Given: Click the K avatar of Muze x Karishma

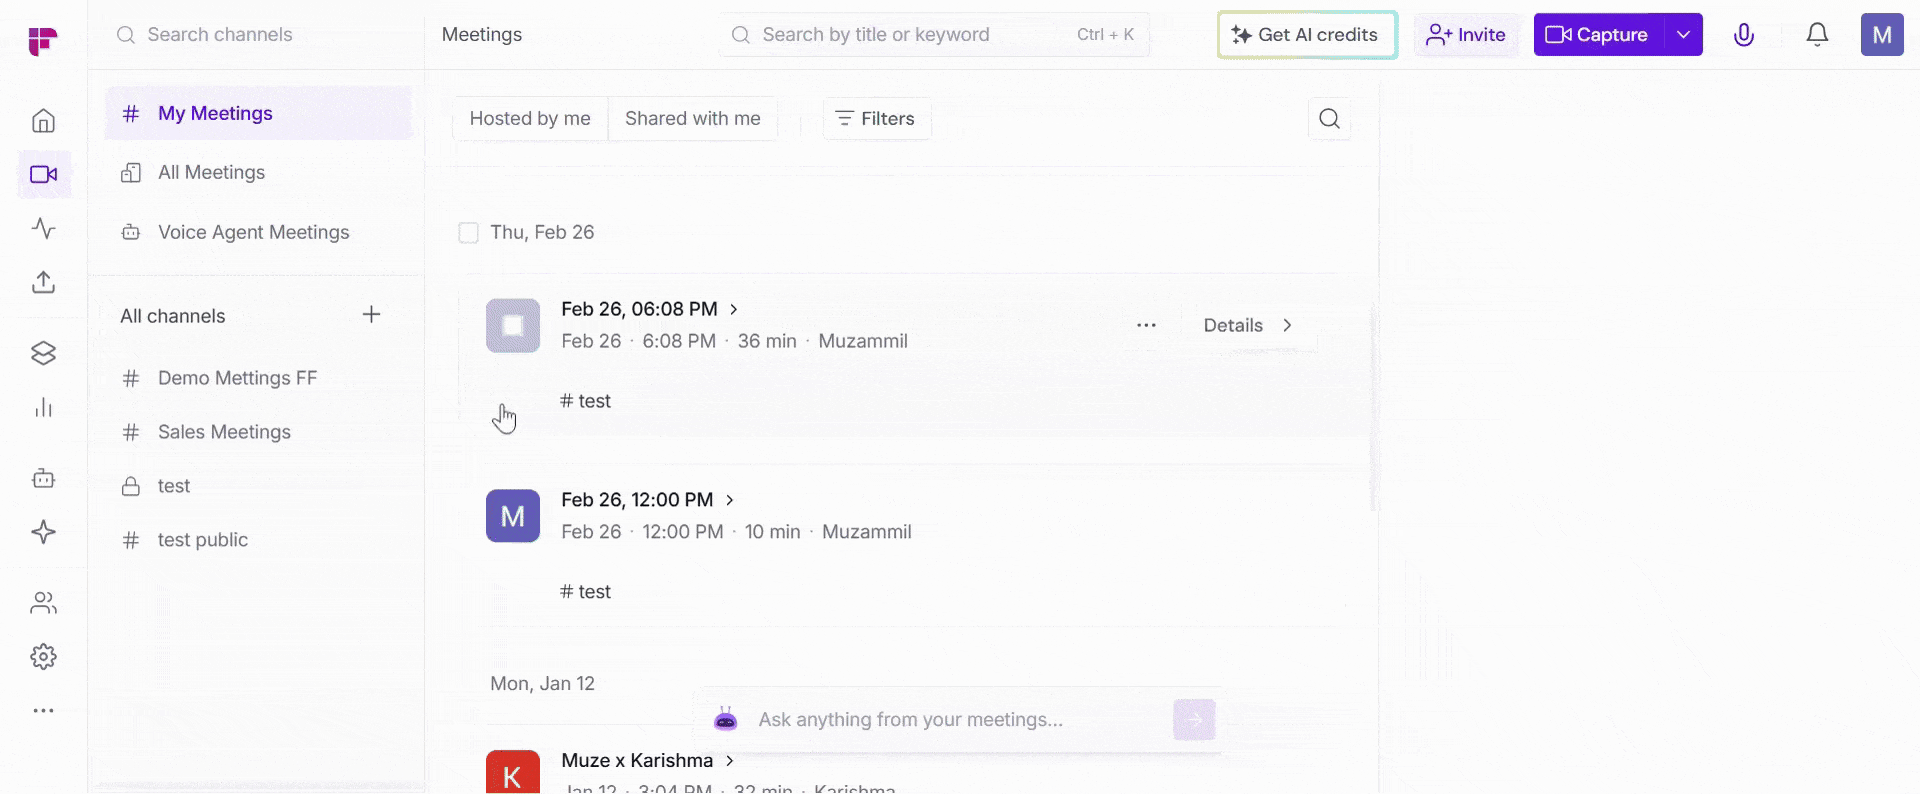Looking at the screenshot, I should (x=513, y=773).
